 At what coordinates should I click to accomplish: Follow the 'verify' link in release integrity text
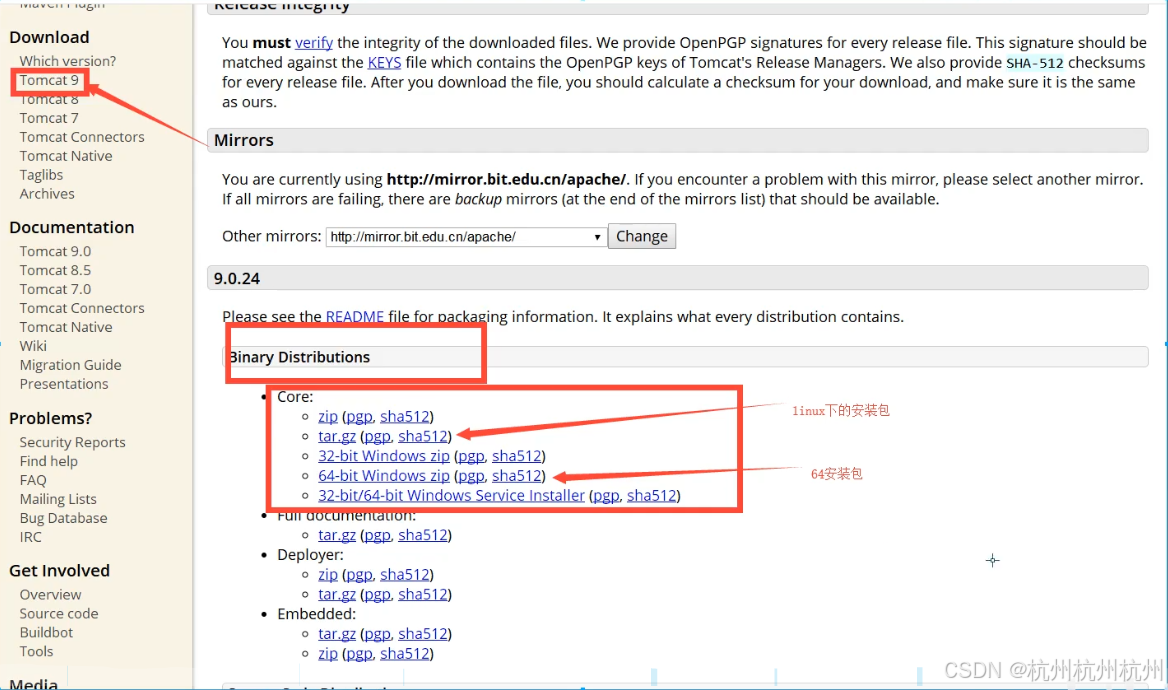[314, 42]
